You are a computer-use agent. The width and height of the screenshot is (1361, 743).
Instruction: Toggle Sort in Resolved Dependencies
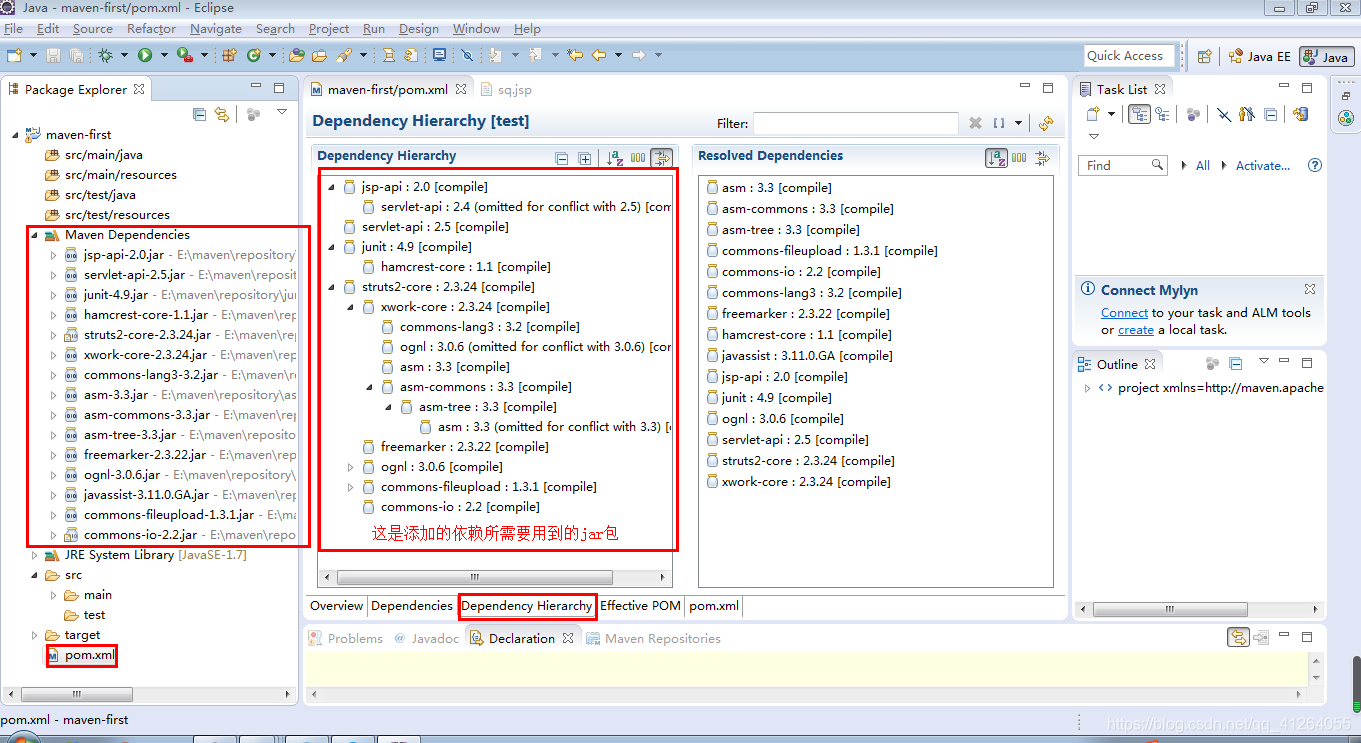[996, 157]
